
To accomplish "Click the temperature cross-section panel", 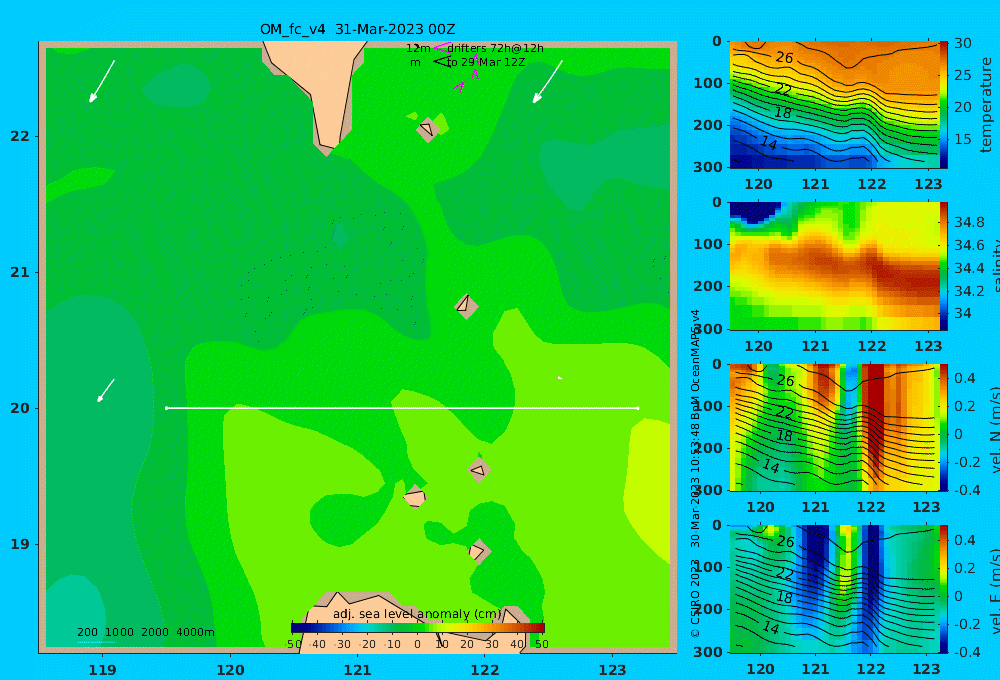I will click(834, 105).
